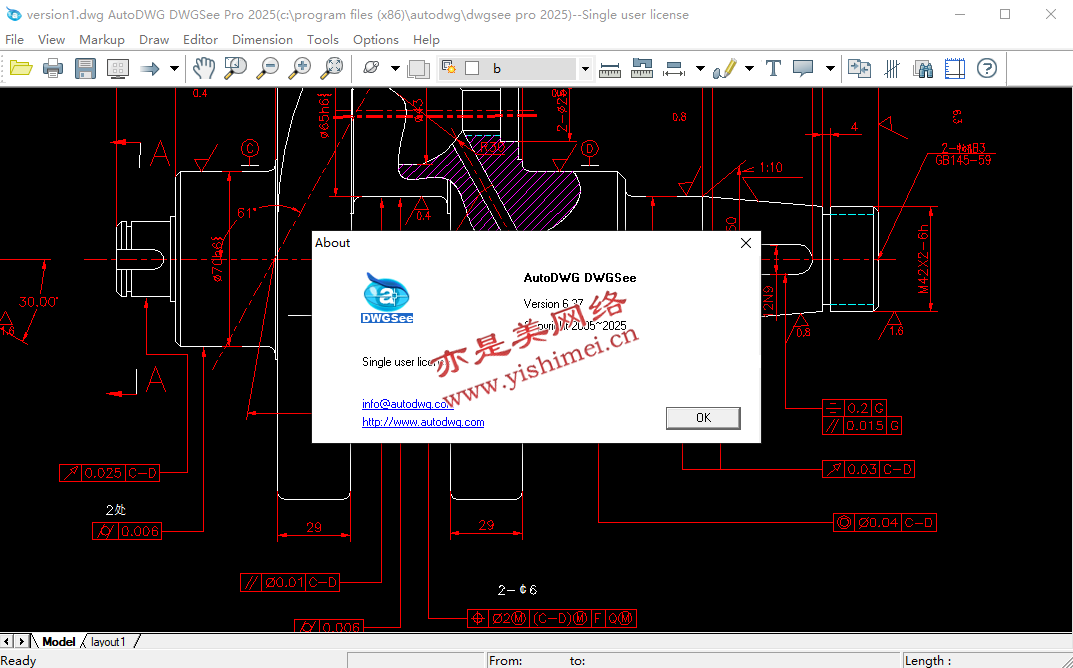Click the Print icon in toolbar
This screenshot has width=1073, height=668.
click(53, 68)
